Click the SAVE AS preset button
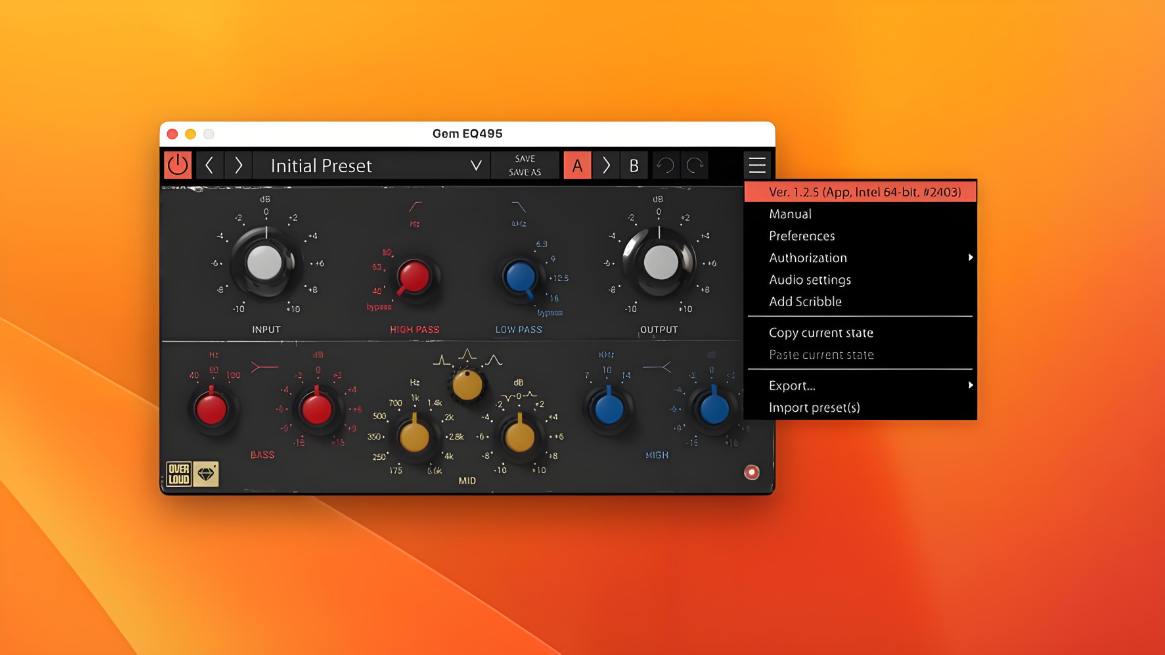 point(525,172)
